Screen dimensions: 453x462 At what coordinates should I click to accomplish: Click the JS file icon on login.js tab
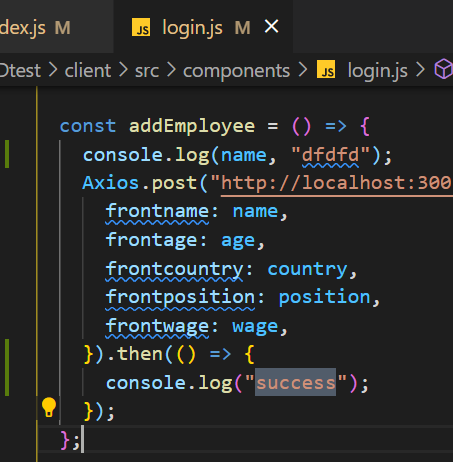[x=141, y=27]
